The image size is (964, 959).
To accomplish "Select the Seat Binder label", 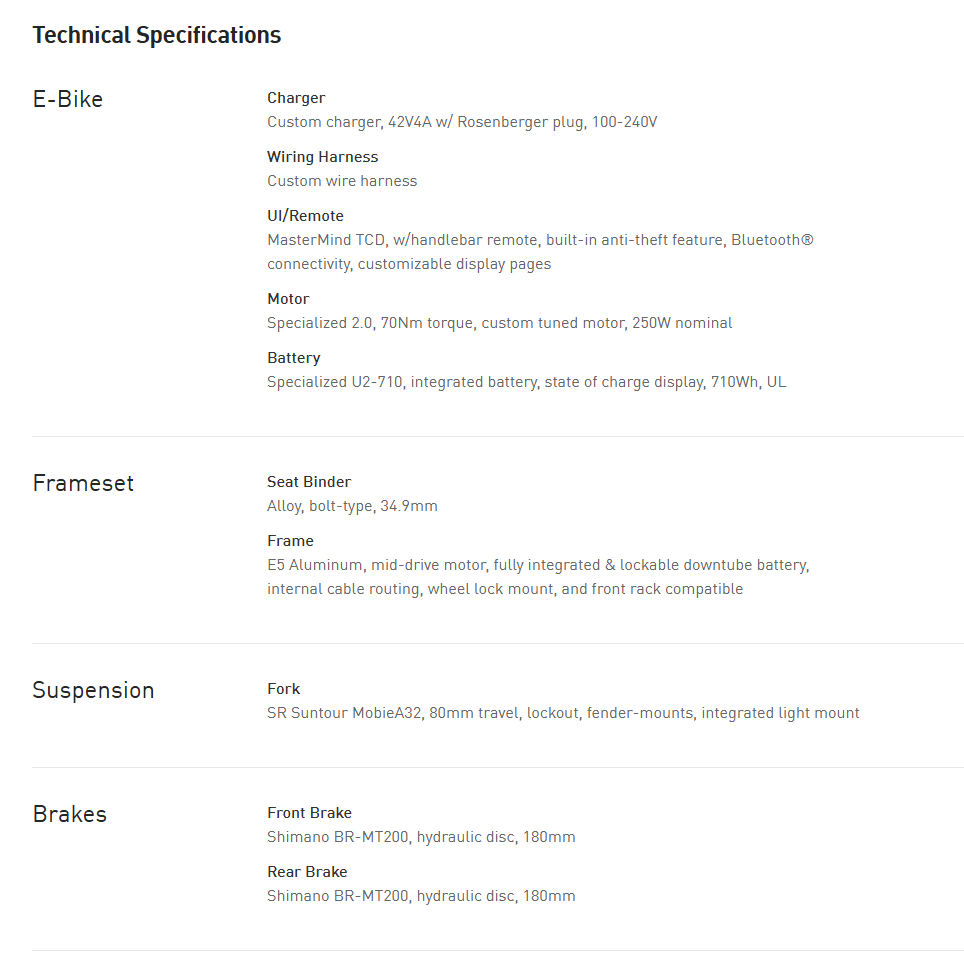I will 309,482.
